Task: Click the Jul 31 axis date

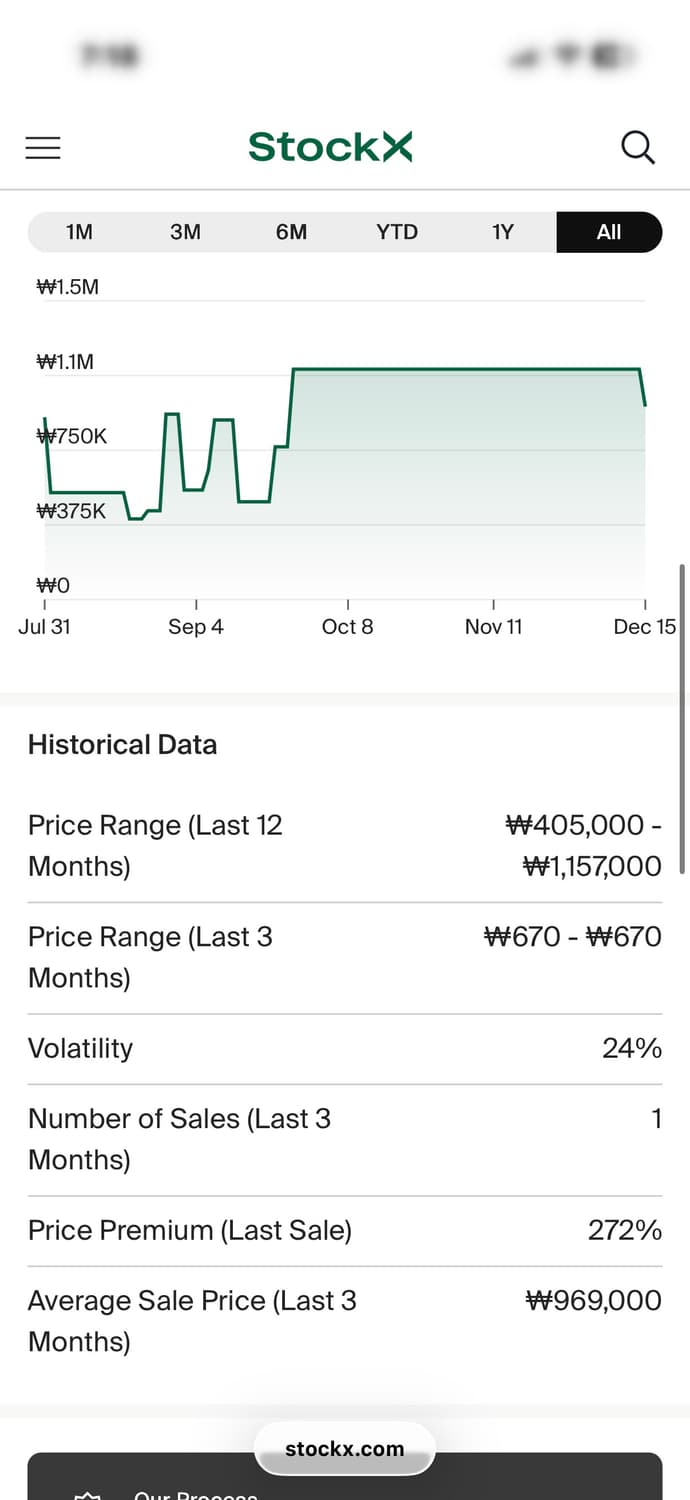Action: 44,627
